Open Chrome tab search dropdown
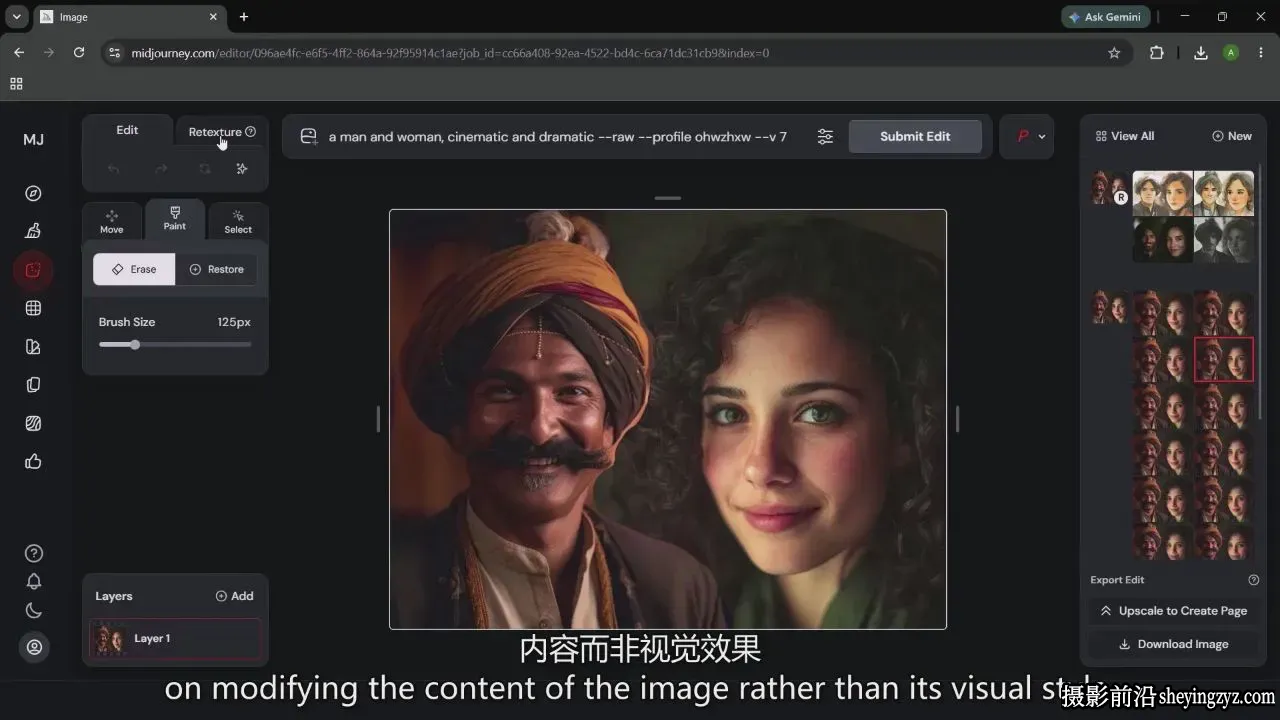 16,17
